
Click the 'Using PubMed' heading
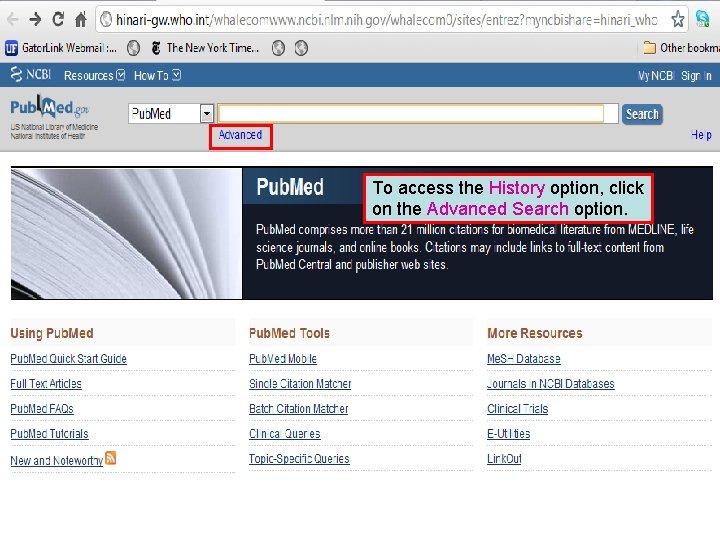52,333
